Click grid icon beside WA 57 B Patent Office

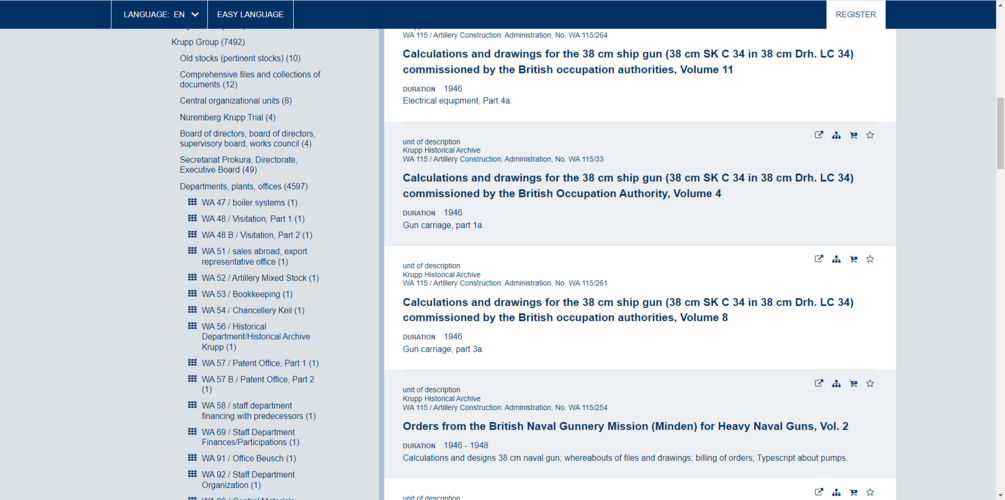pos(192,378)
